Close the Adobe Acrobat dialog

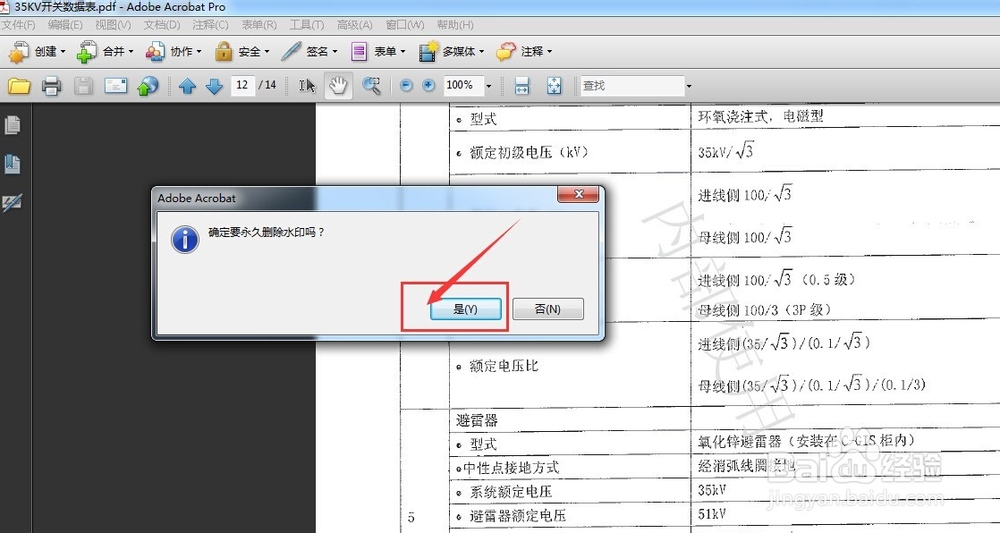click(578, 194)
